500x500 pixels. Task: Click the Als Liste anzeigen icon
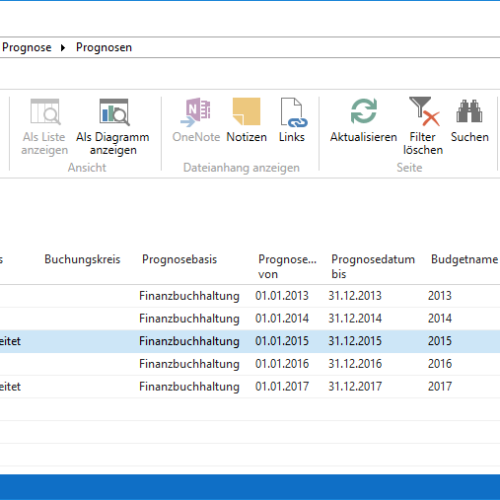tap(45, 112)
